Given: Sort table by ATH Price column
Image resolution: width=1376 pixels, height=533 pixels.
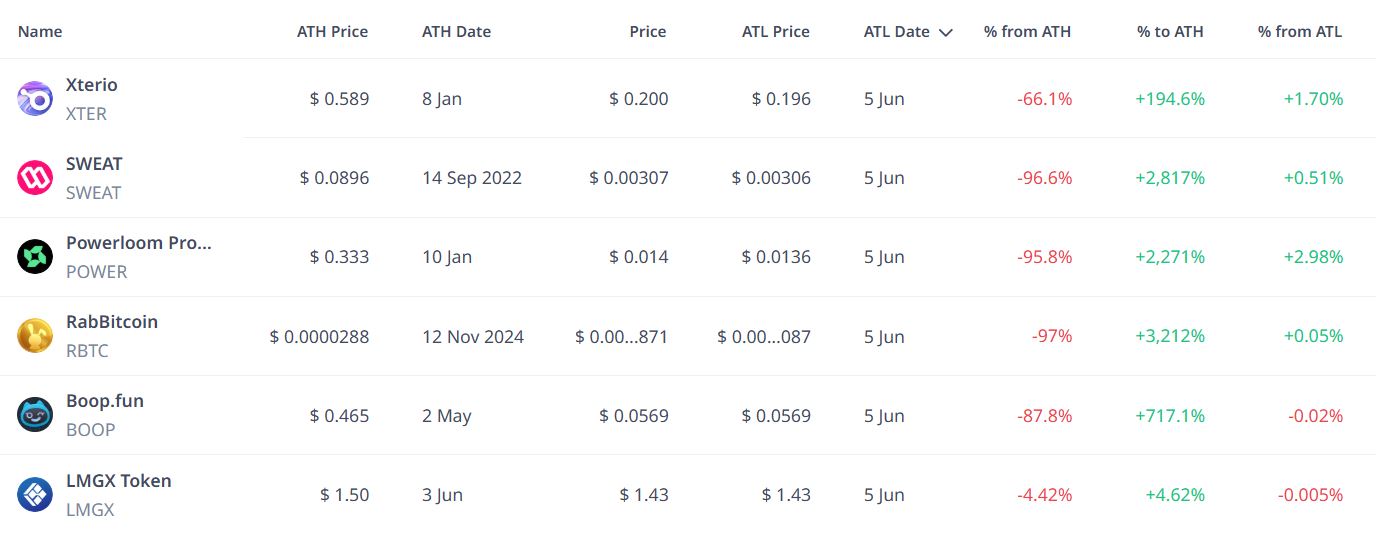Looking at the screenshot, I should [332, 32].
